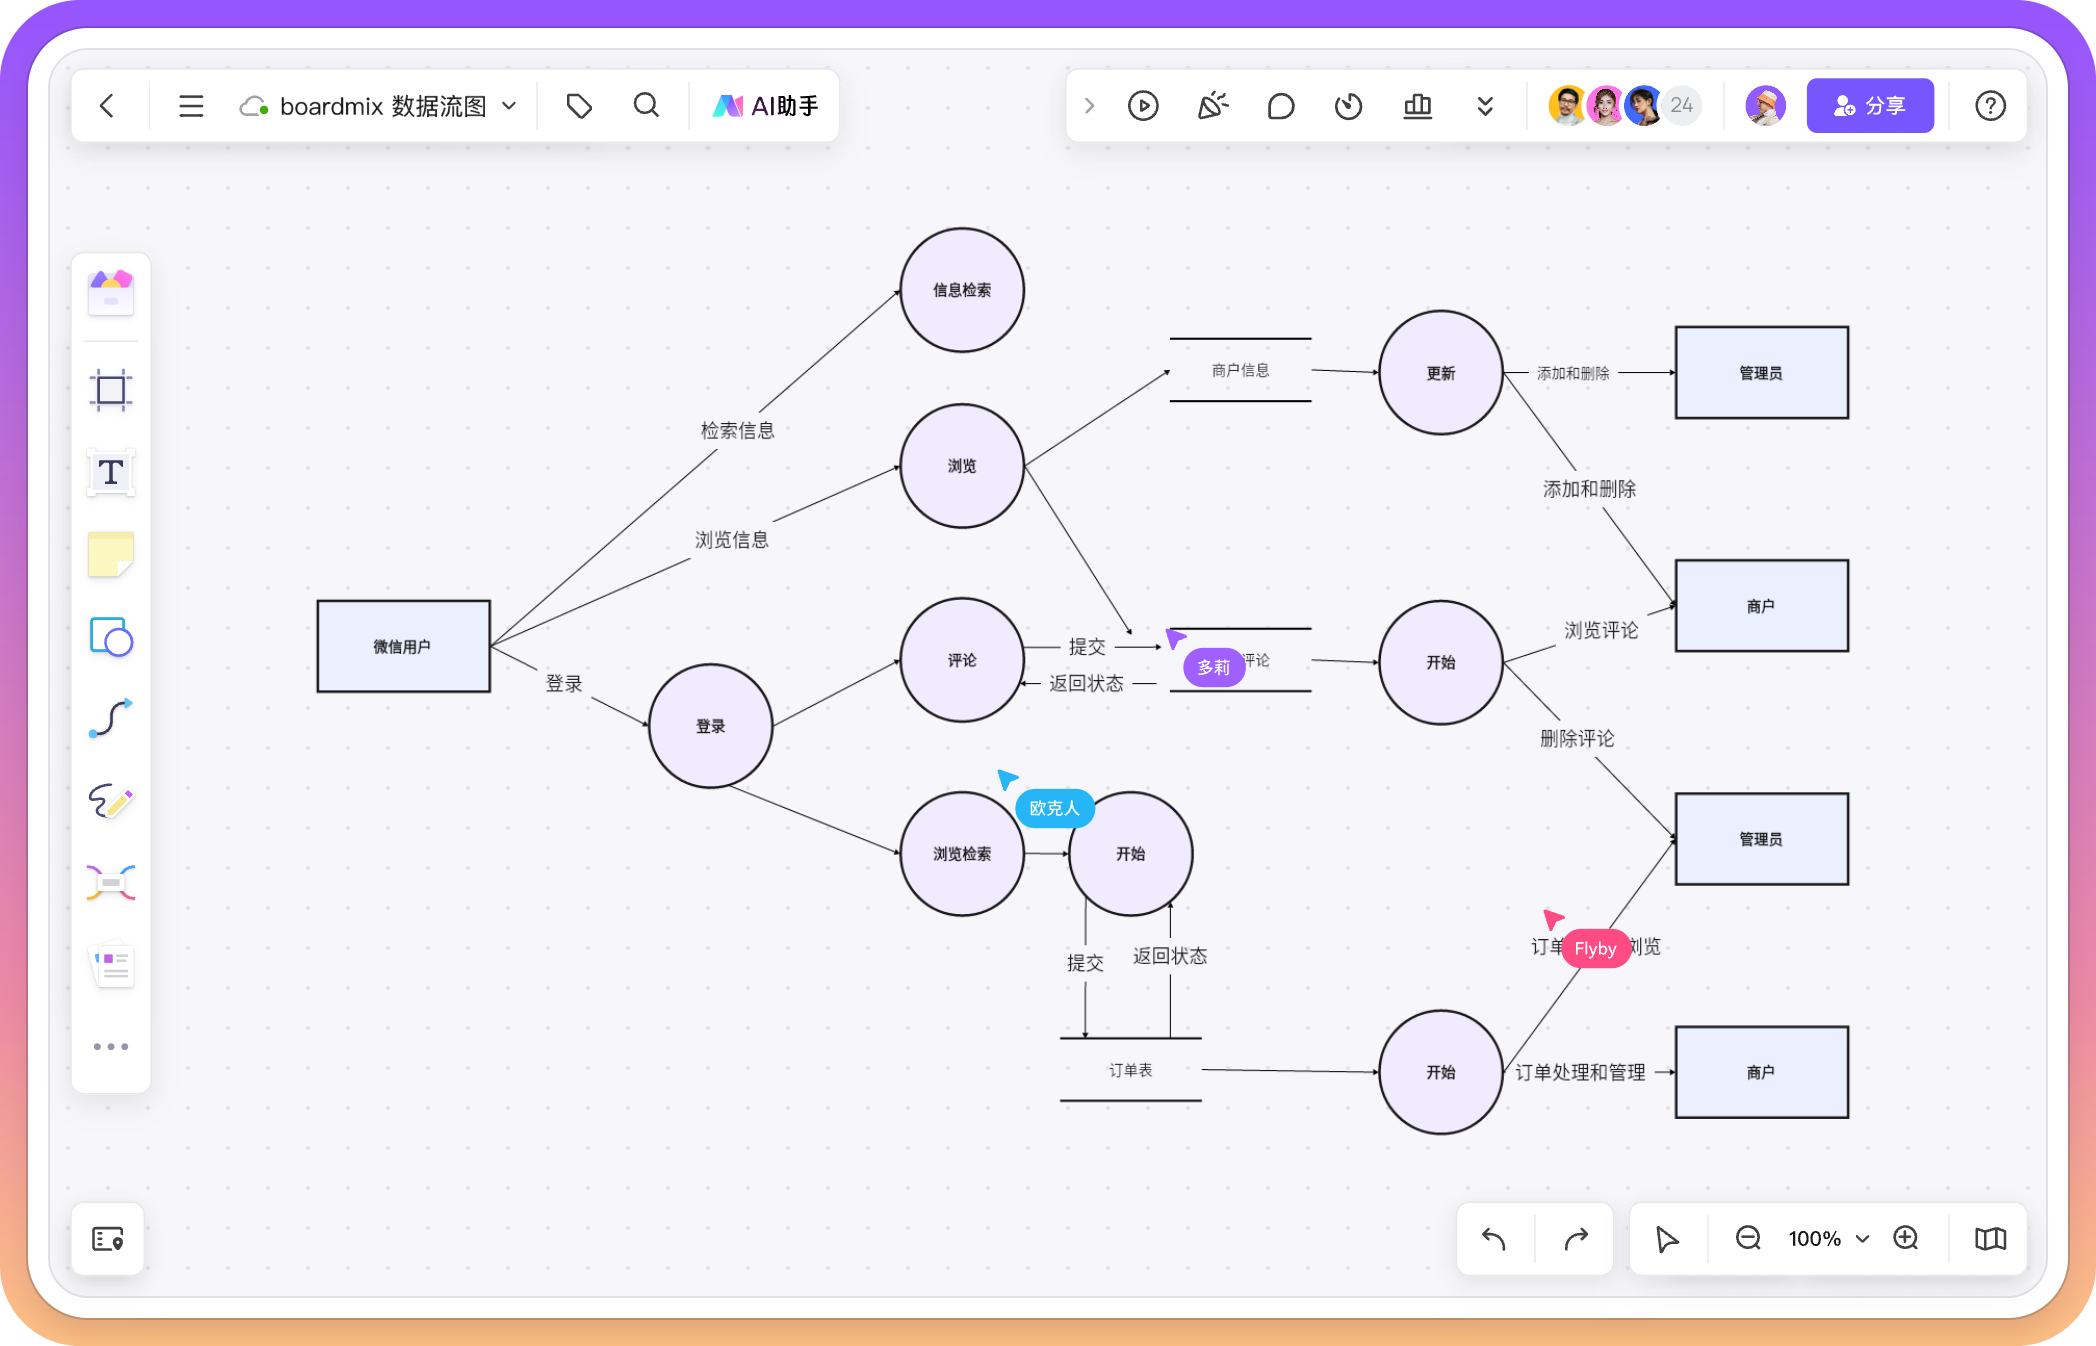Open the AI助手 assistant
Viewport: 2096px width, 1346px height.
(765, 106)
